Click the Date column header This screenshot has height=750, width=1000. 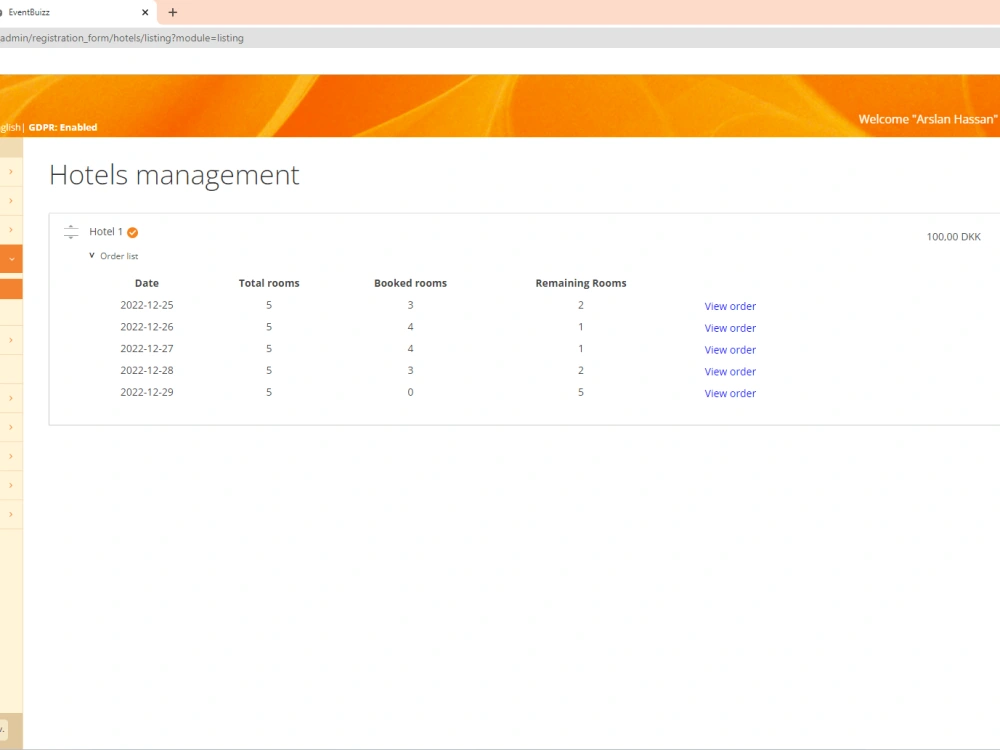point(147,283)
